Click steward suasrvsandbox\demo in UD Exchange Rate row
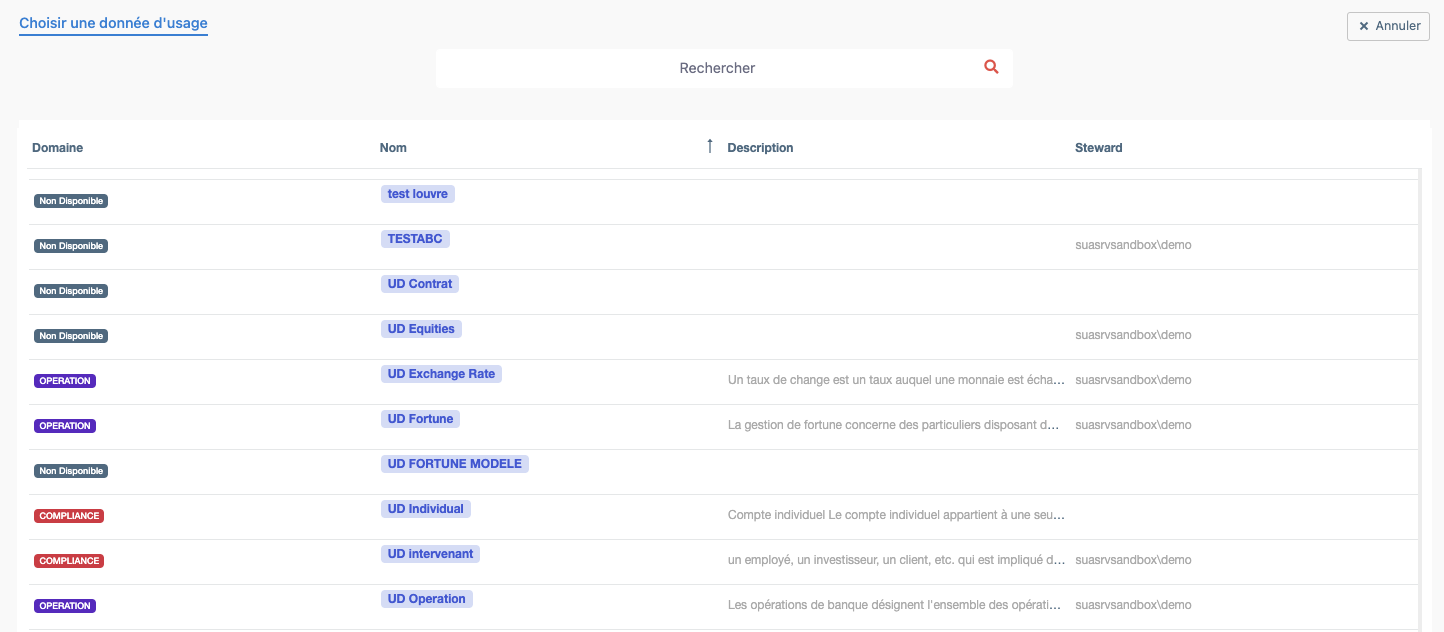 pyautogui.click(x=1133, y=380)
